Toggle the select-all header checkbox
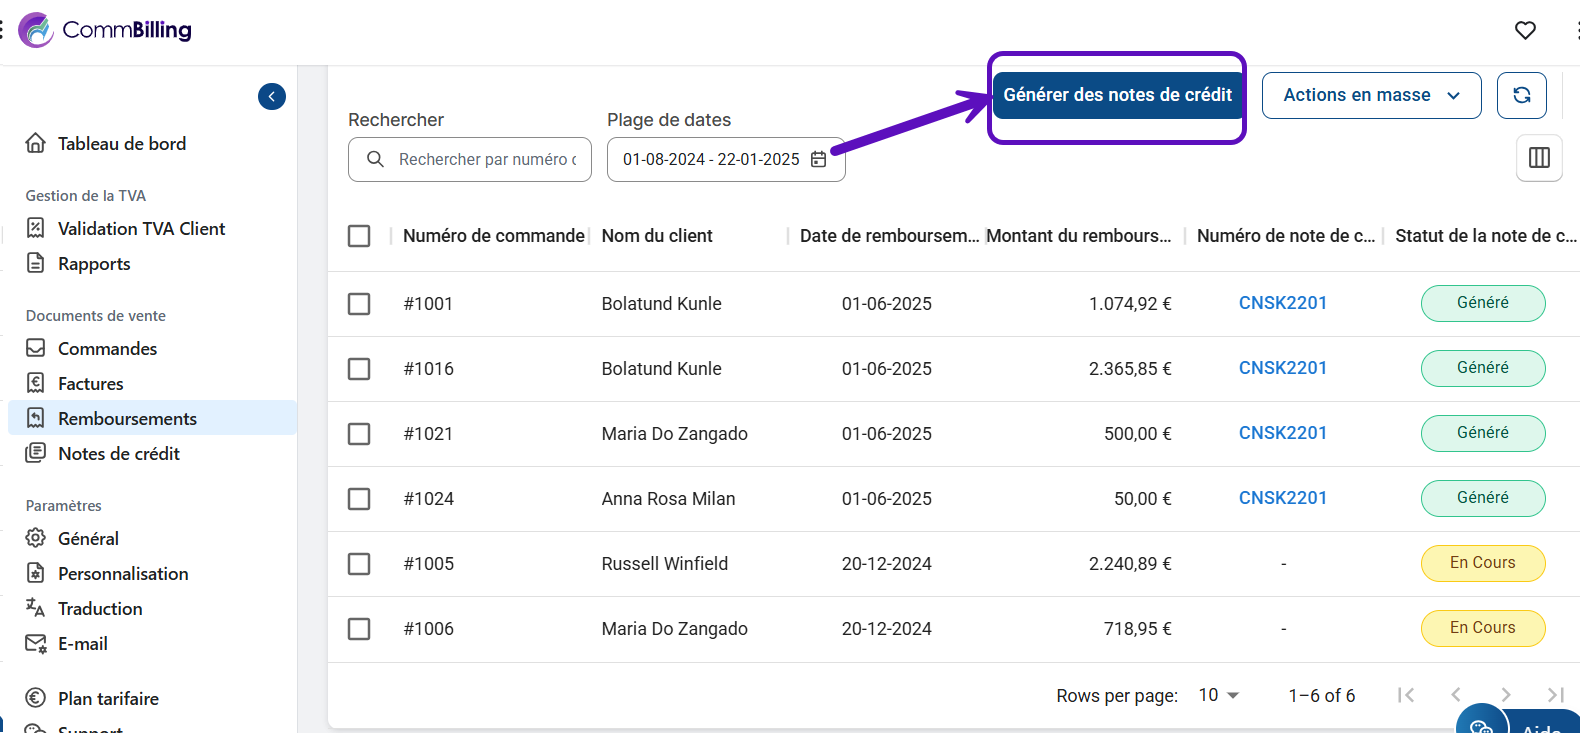Viewport: 1580px width, 733px height. point(359,236)
